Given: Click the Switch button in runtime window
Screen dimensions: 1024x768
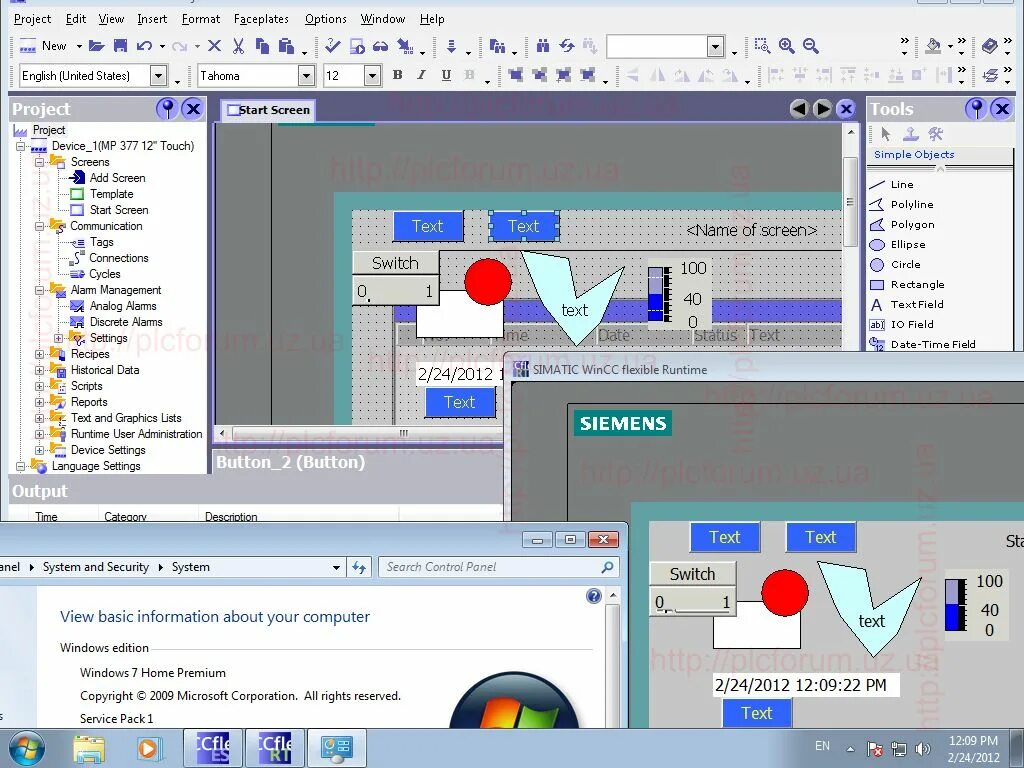Looking at the screenshot, I should point(692,573).
